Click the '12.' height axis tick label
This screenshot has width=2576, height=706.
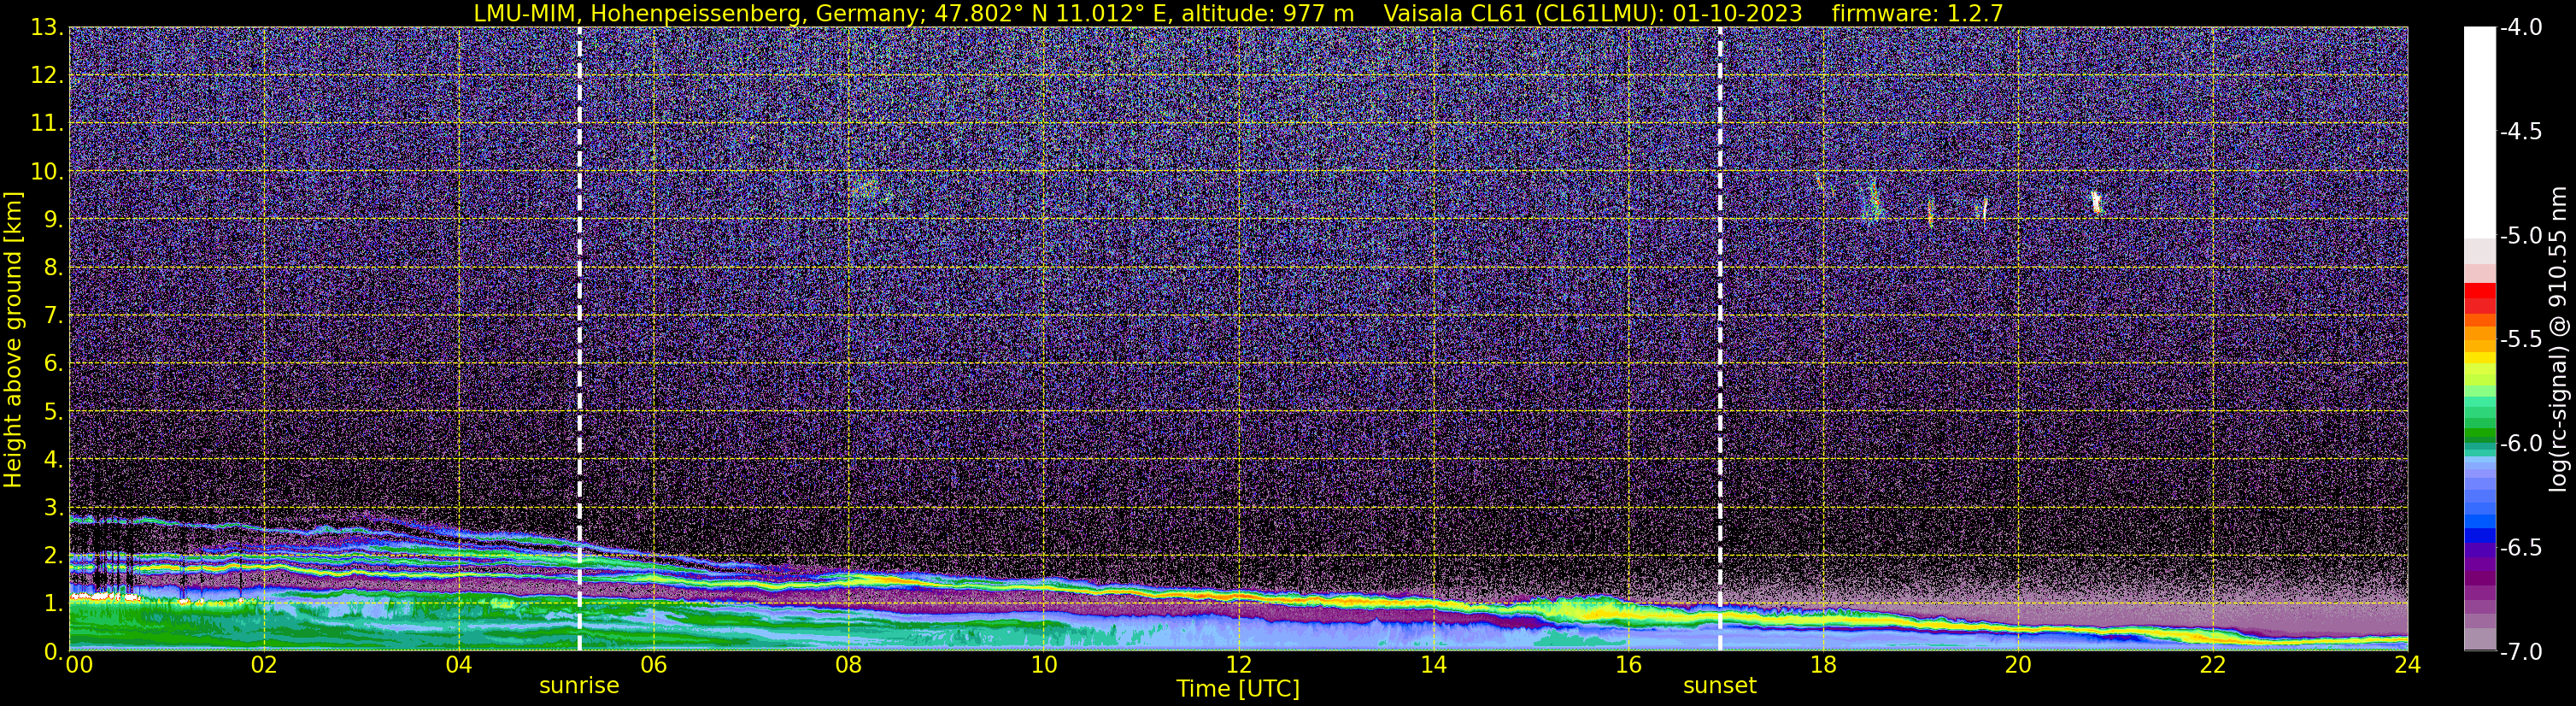click(47, 75)
